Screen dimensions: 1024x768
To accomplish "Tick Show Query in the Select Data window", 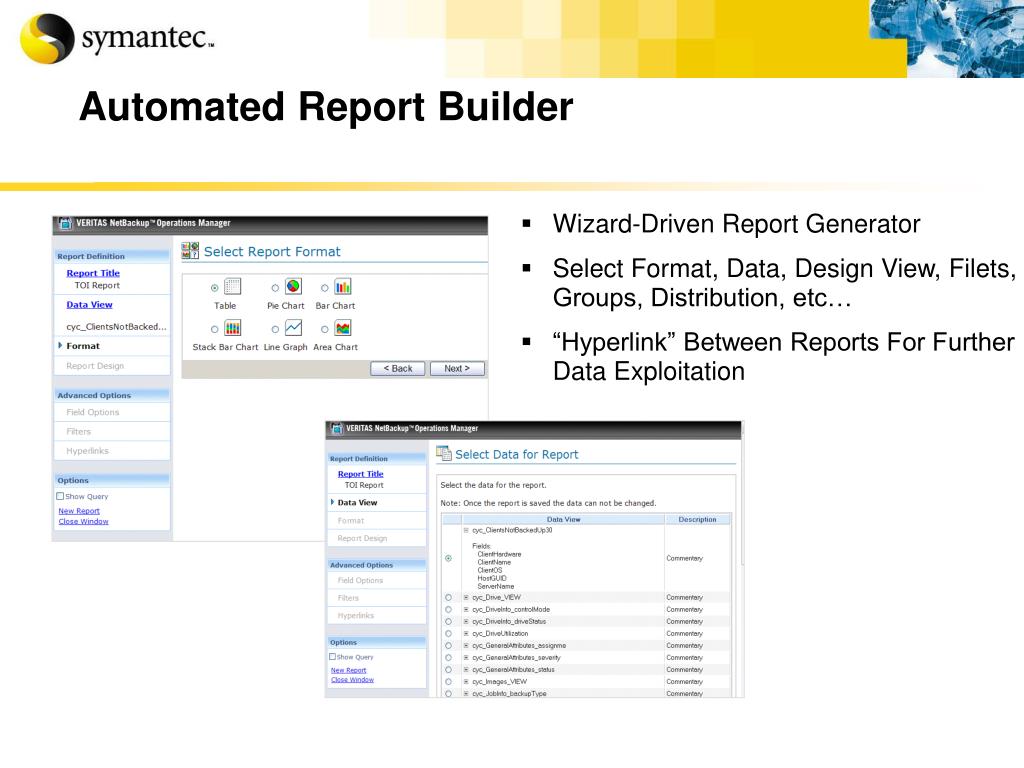I will pos(332,656).
